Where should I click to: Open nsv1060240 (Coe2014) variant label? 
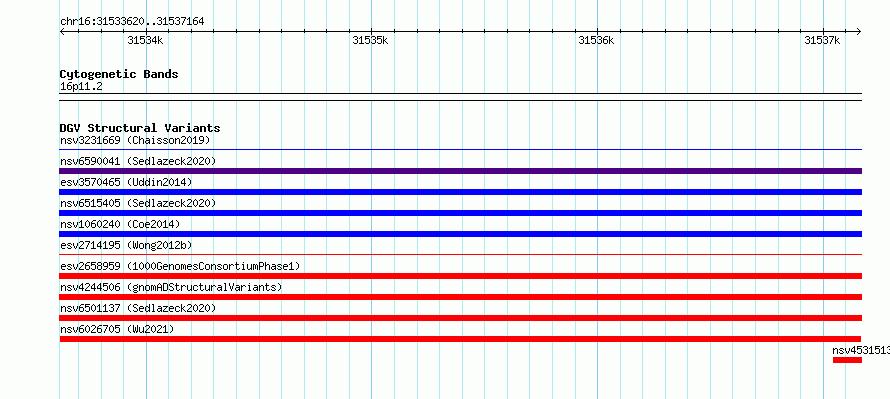point(120,224)
